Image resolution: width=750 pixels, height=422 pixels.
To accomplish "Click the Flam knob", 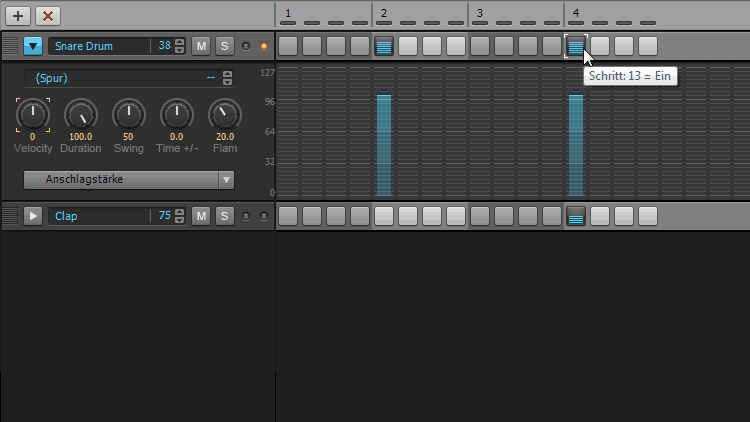I will coord(224,115).
